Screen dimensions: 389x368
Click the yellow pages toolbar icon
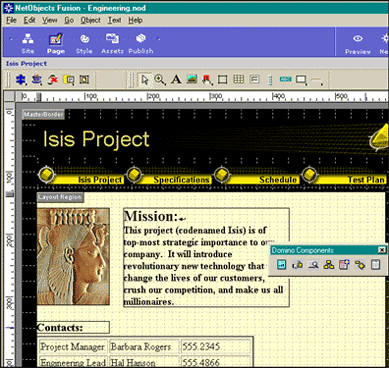(x=69, y=80)
